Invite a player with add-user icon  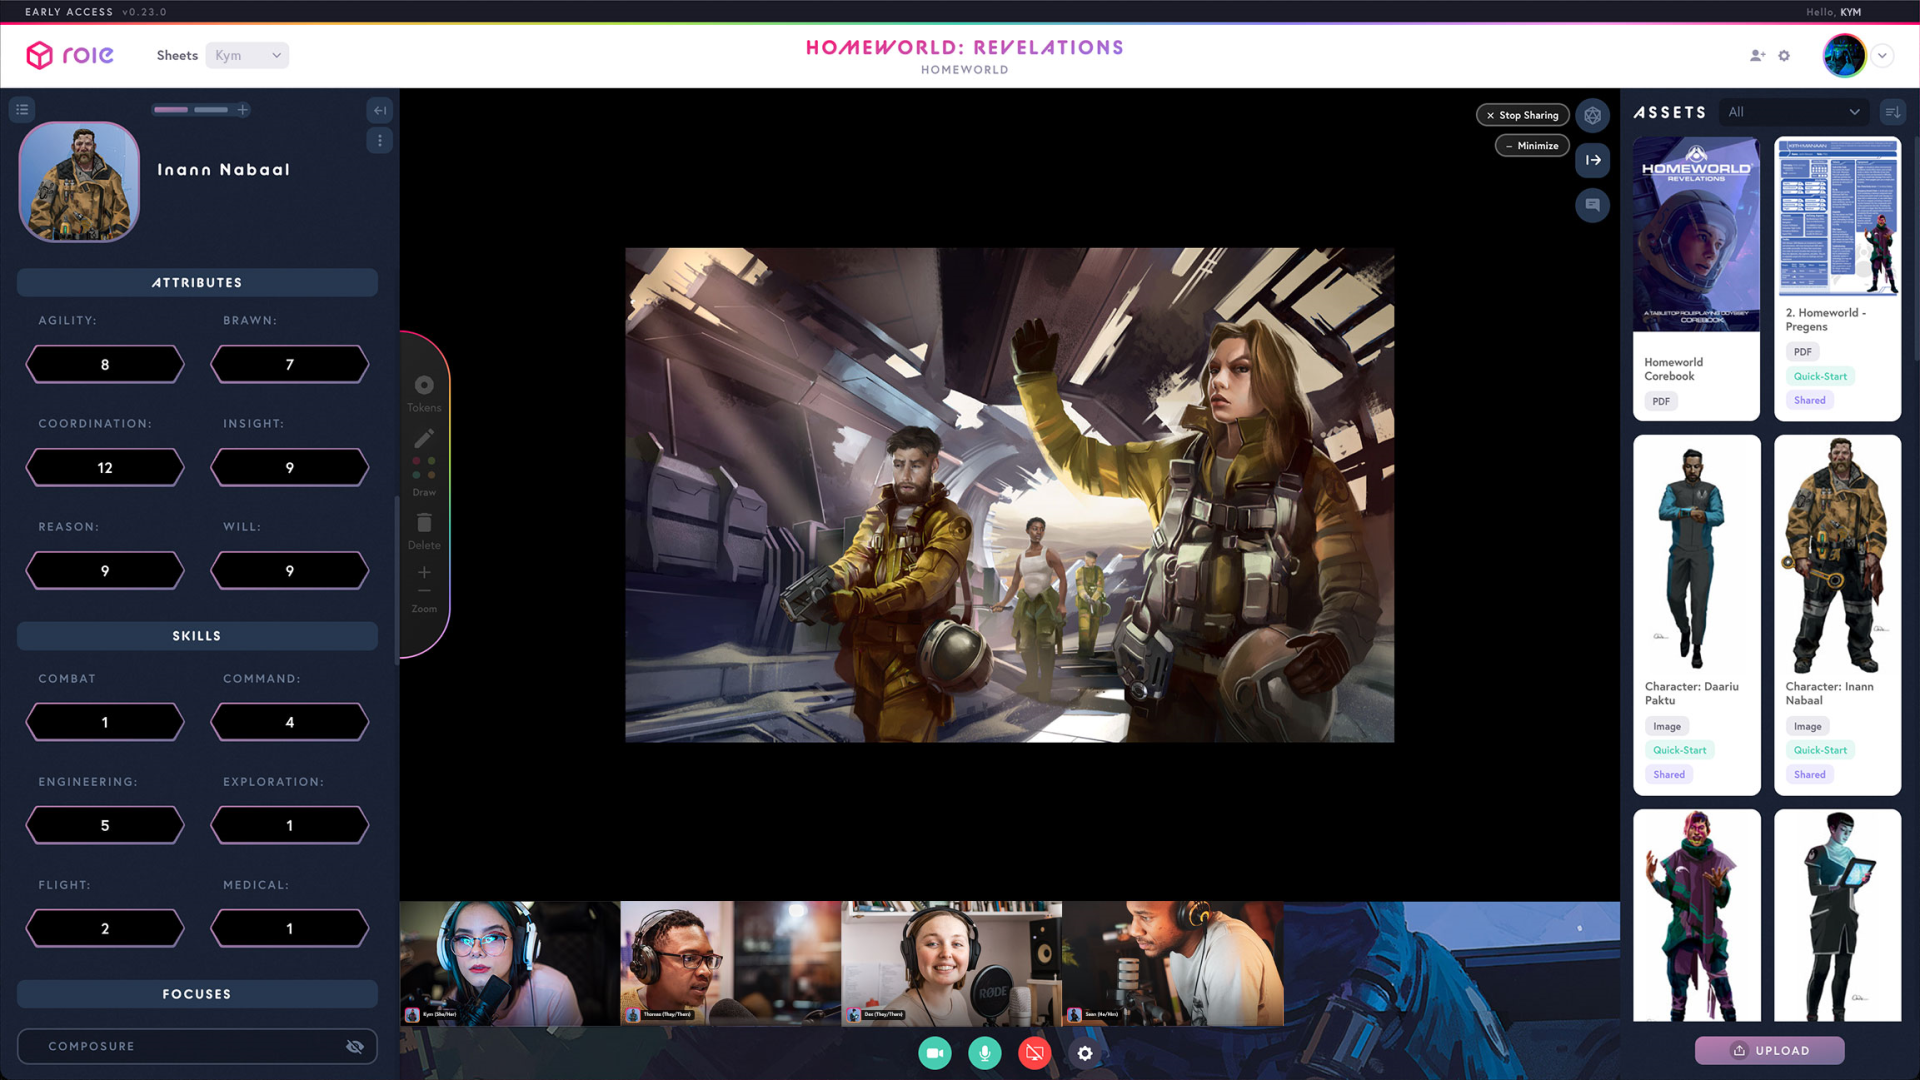[x=1757, y=56]
